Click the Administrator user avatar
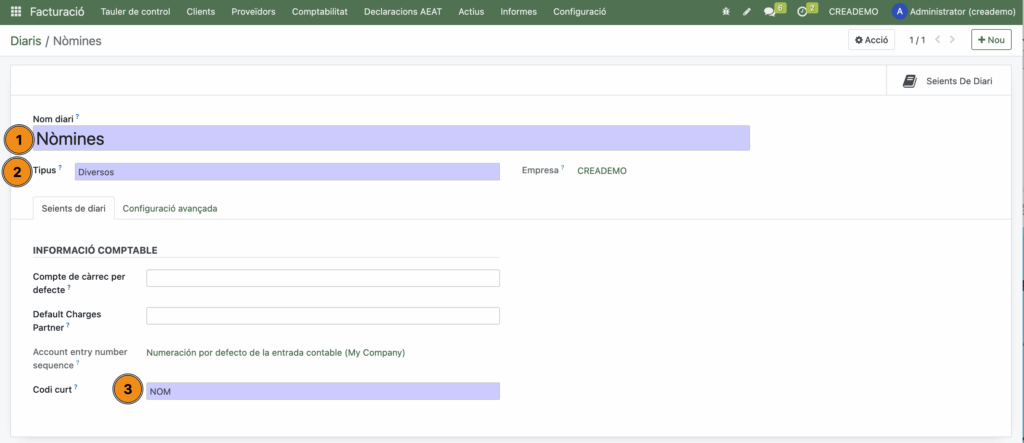The width and height of the screenshot is (1024, 443). 899,12
